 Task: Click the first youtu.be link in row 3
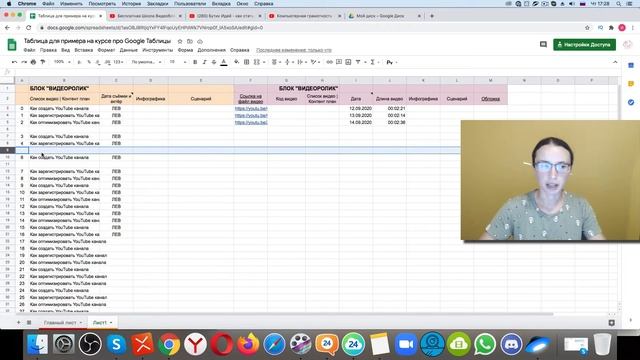[x=251, y=109]
